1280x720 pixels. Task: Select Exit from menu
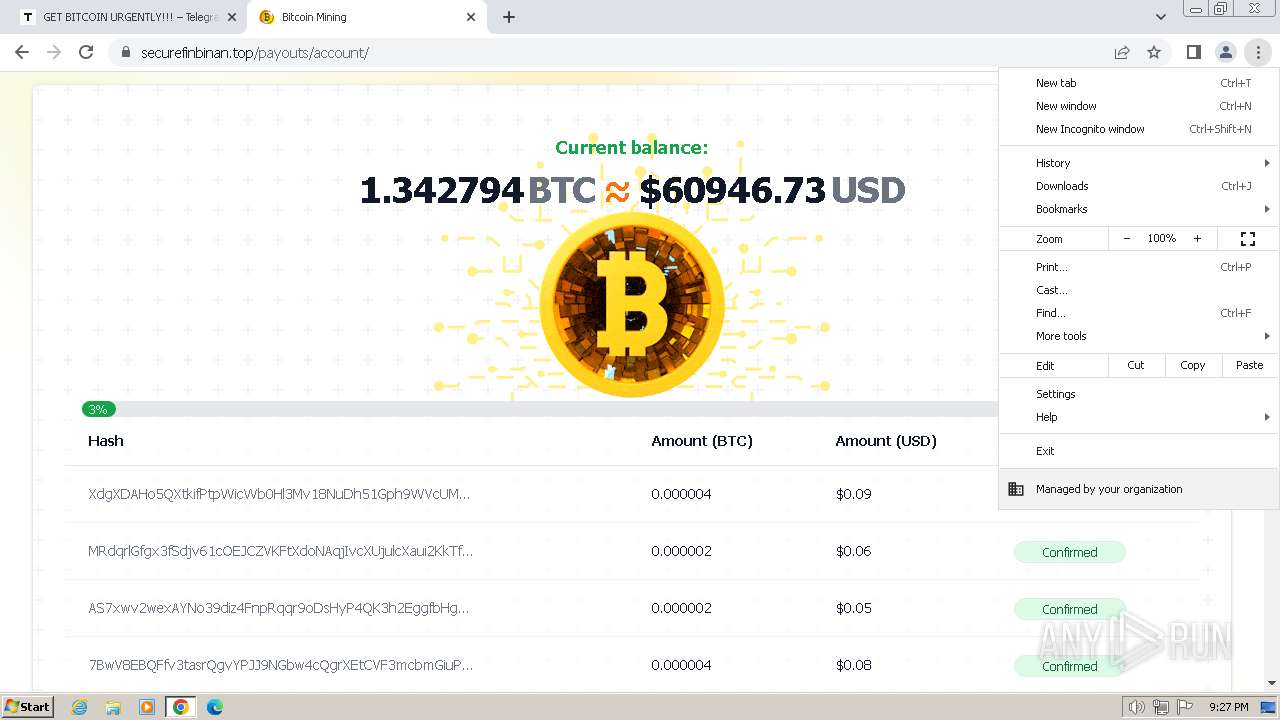pos(1139,451)
